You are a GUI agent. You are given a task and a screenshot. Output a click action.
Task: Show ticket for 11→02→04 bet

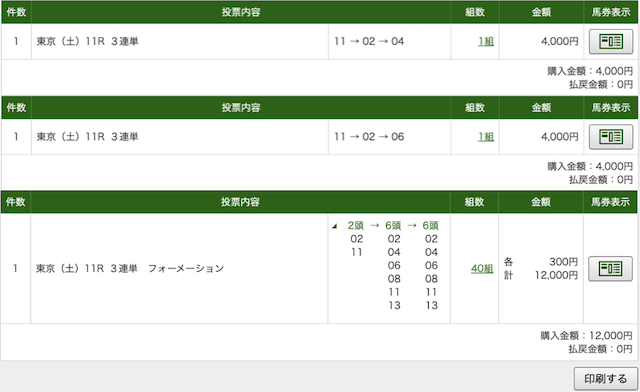pyautogui.click(x=611, y=41)
